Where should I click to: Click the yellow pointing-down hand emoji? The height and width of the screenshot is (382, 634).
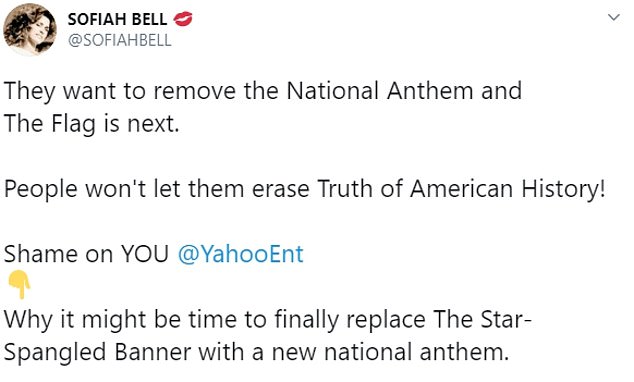(x=20, y=285)
